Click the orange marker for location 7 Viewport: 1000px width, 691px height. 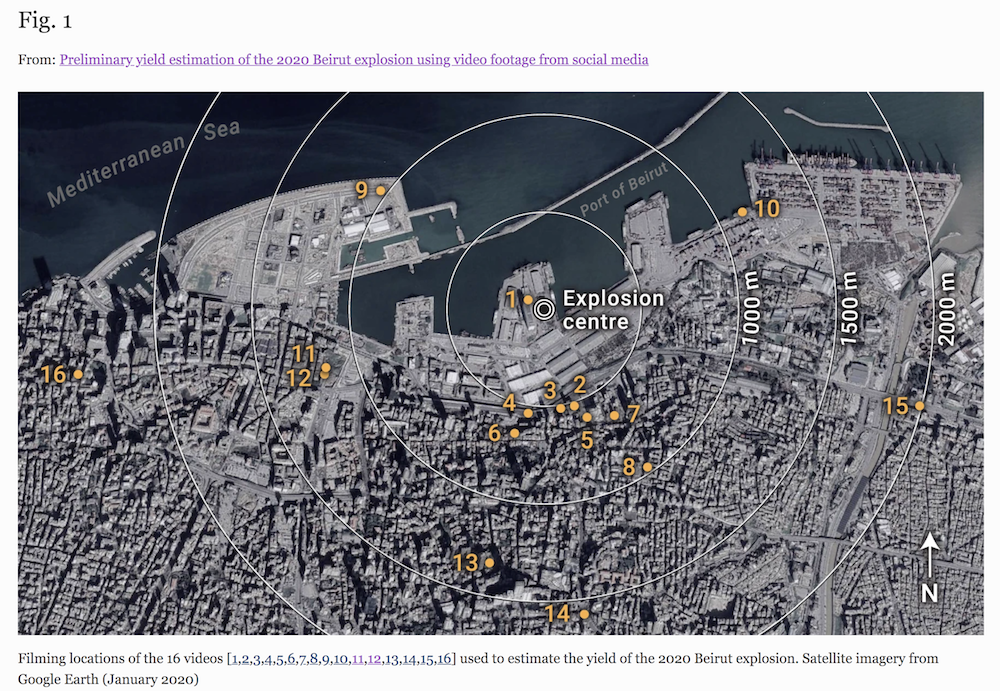tap(614, 414)
